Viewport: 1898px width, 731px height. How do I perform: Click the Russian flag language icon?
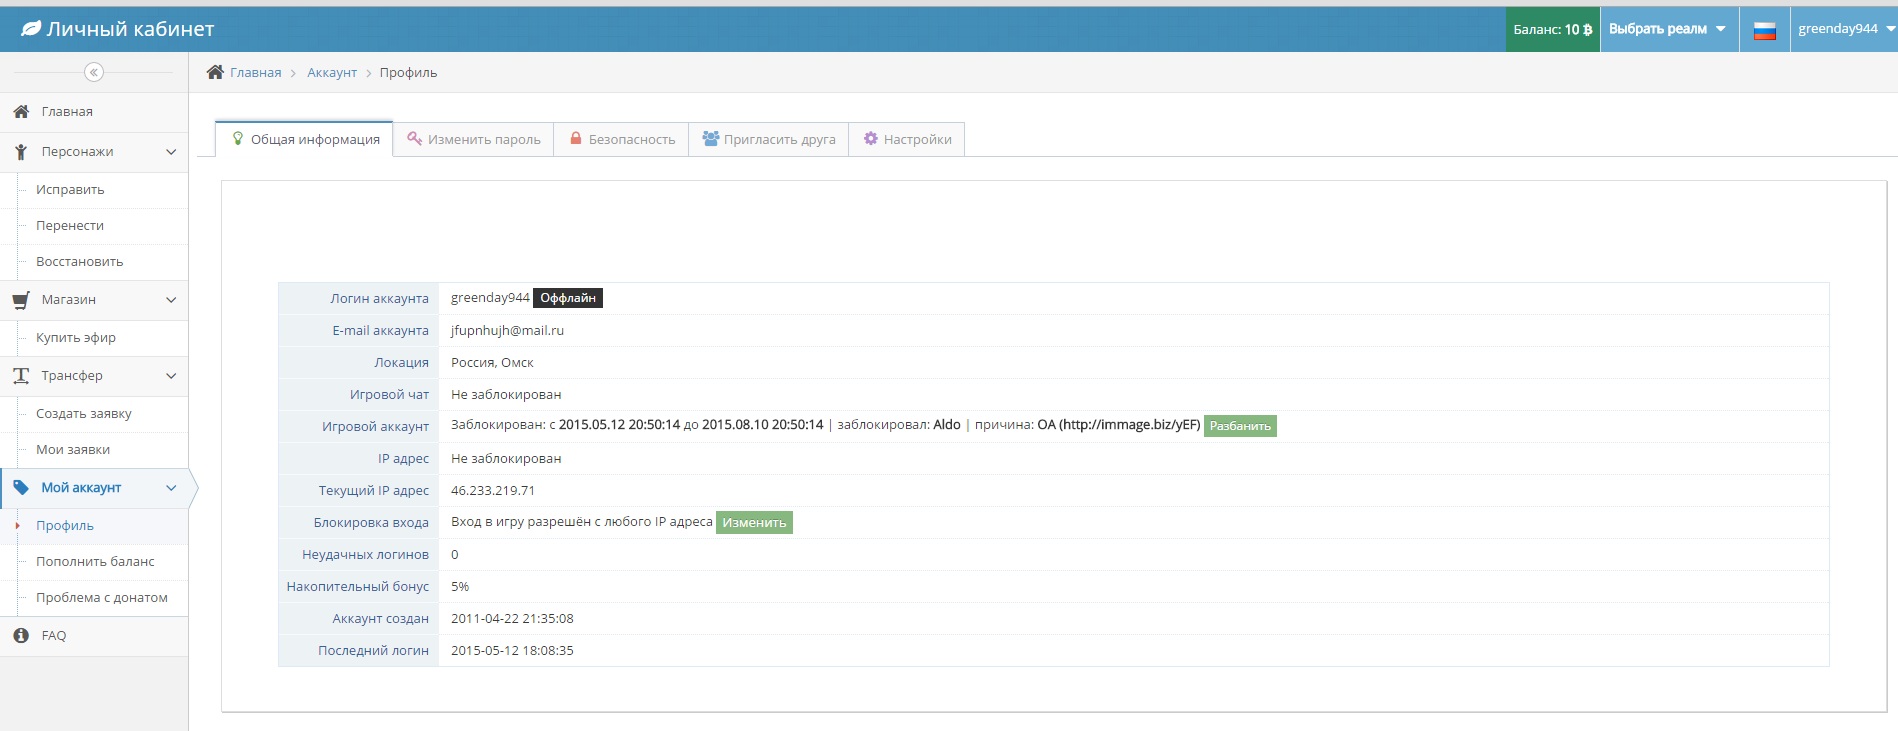tap(1765, 30)
